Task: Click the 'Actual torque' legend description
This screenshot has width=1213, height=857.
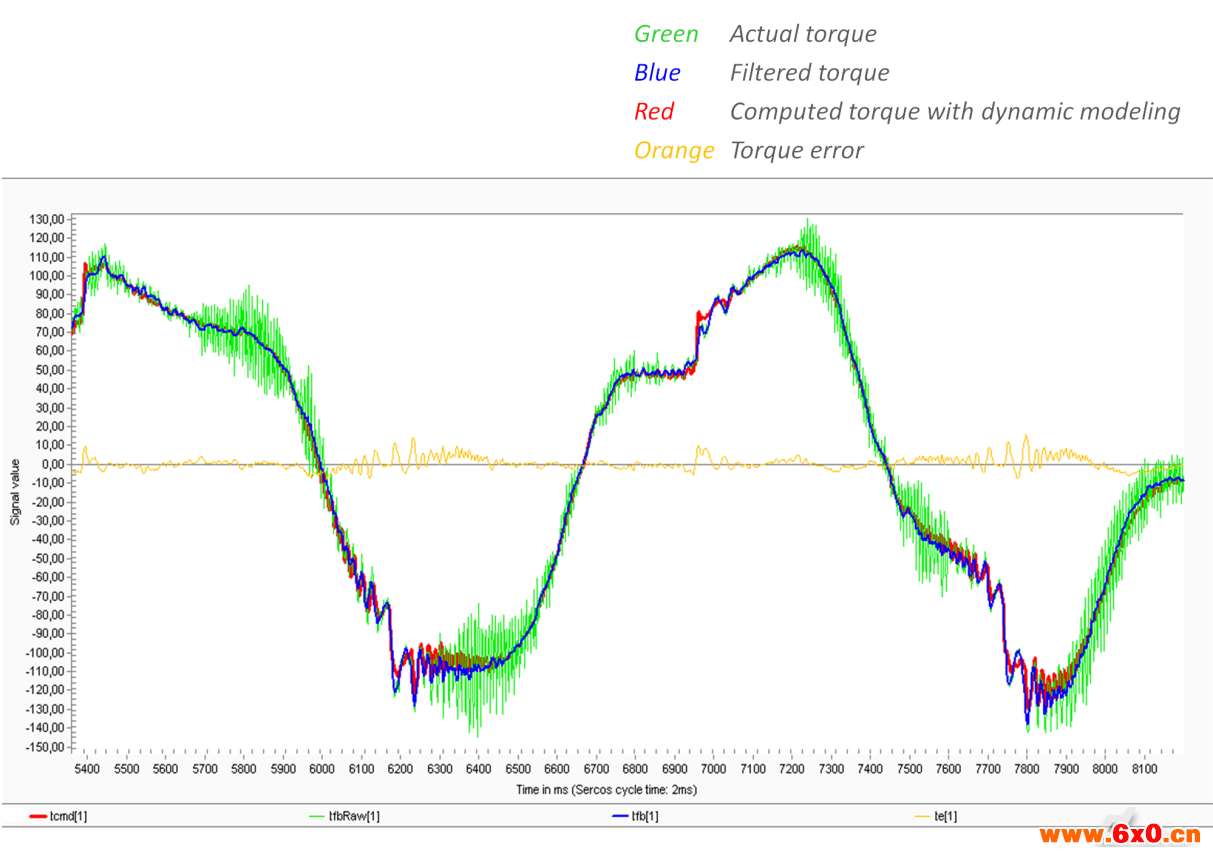Action: [x=803, y=34]
